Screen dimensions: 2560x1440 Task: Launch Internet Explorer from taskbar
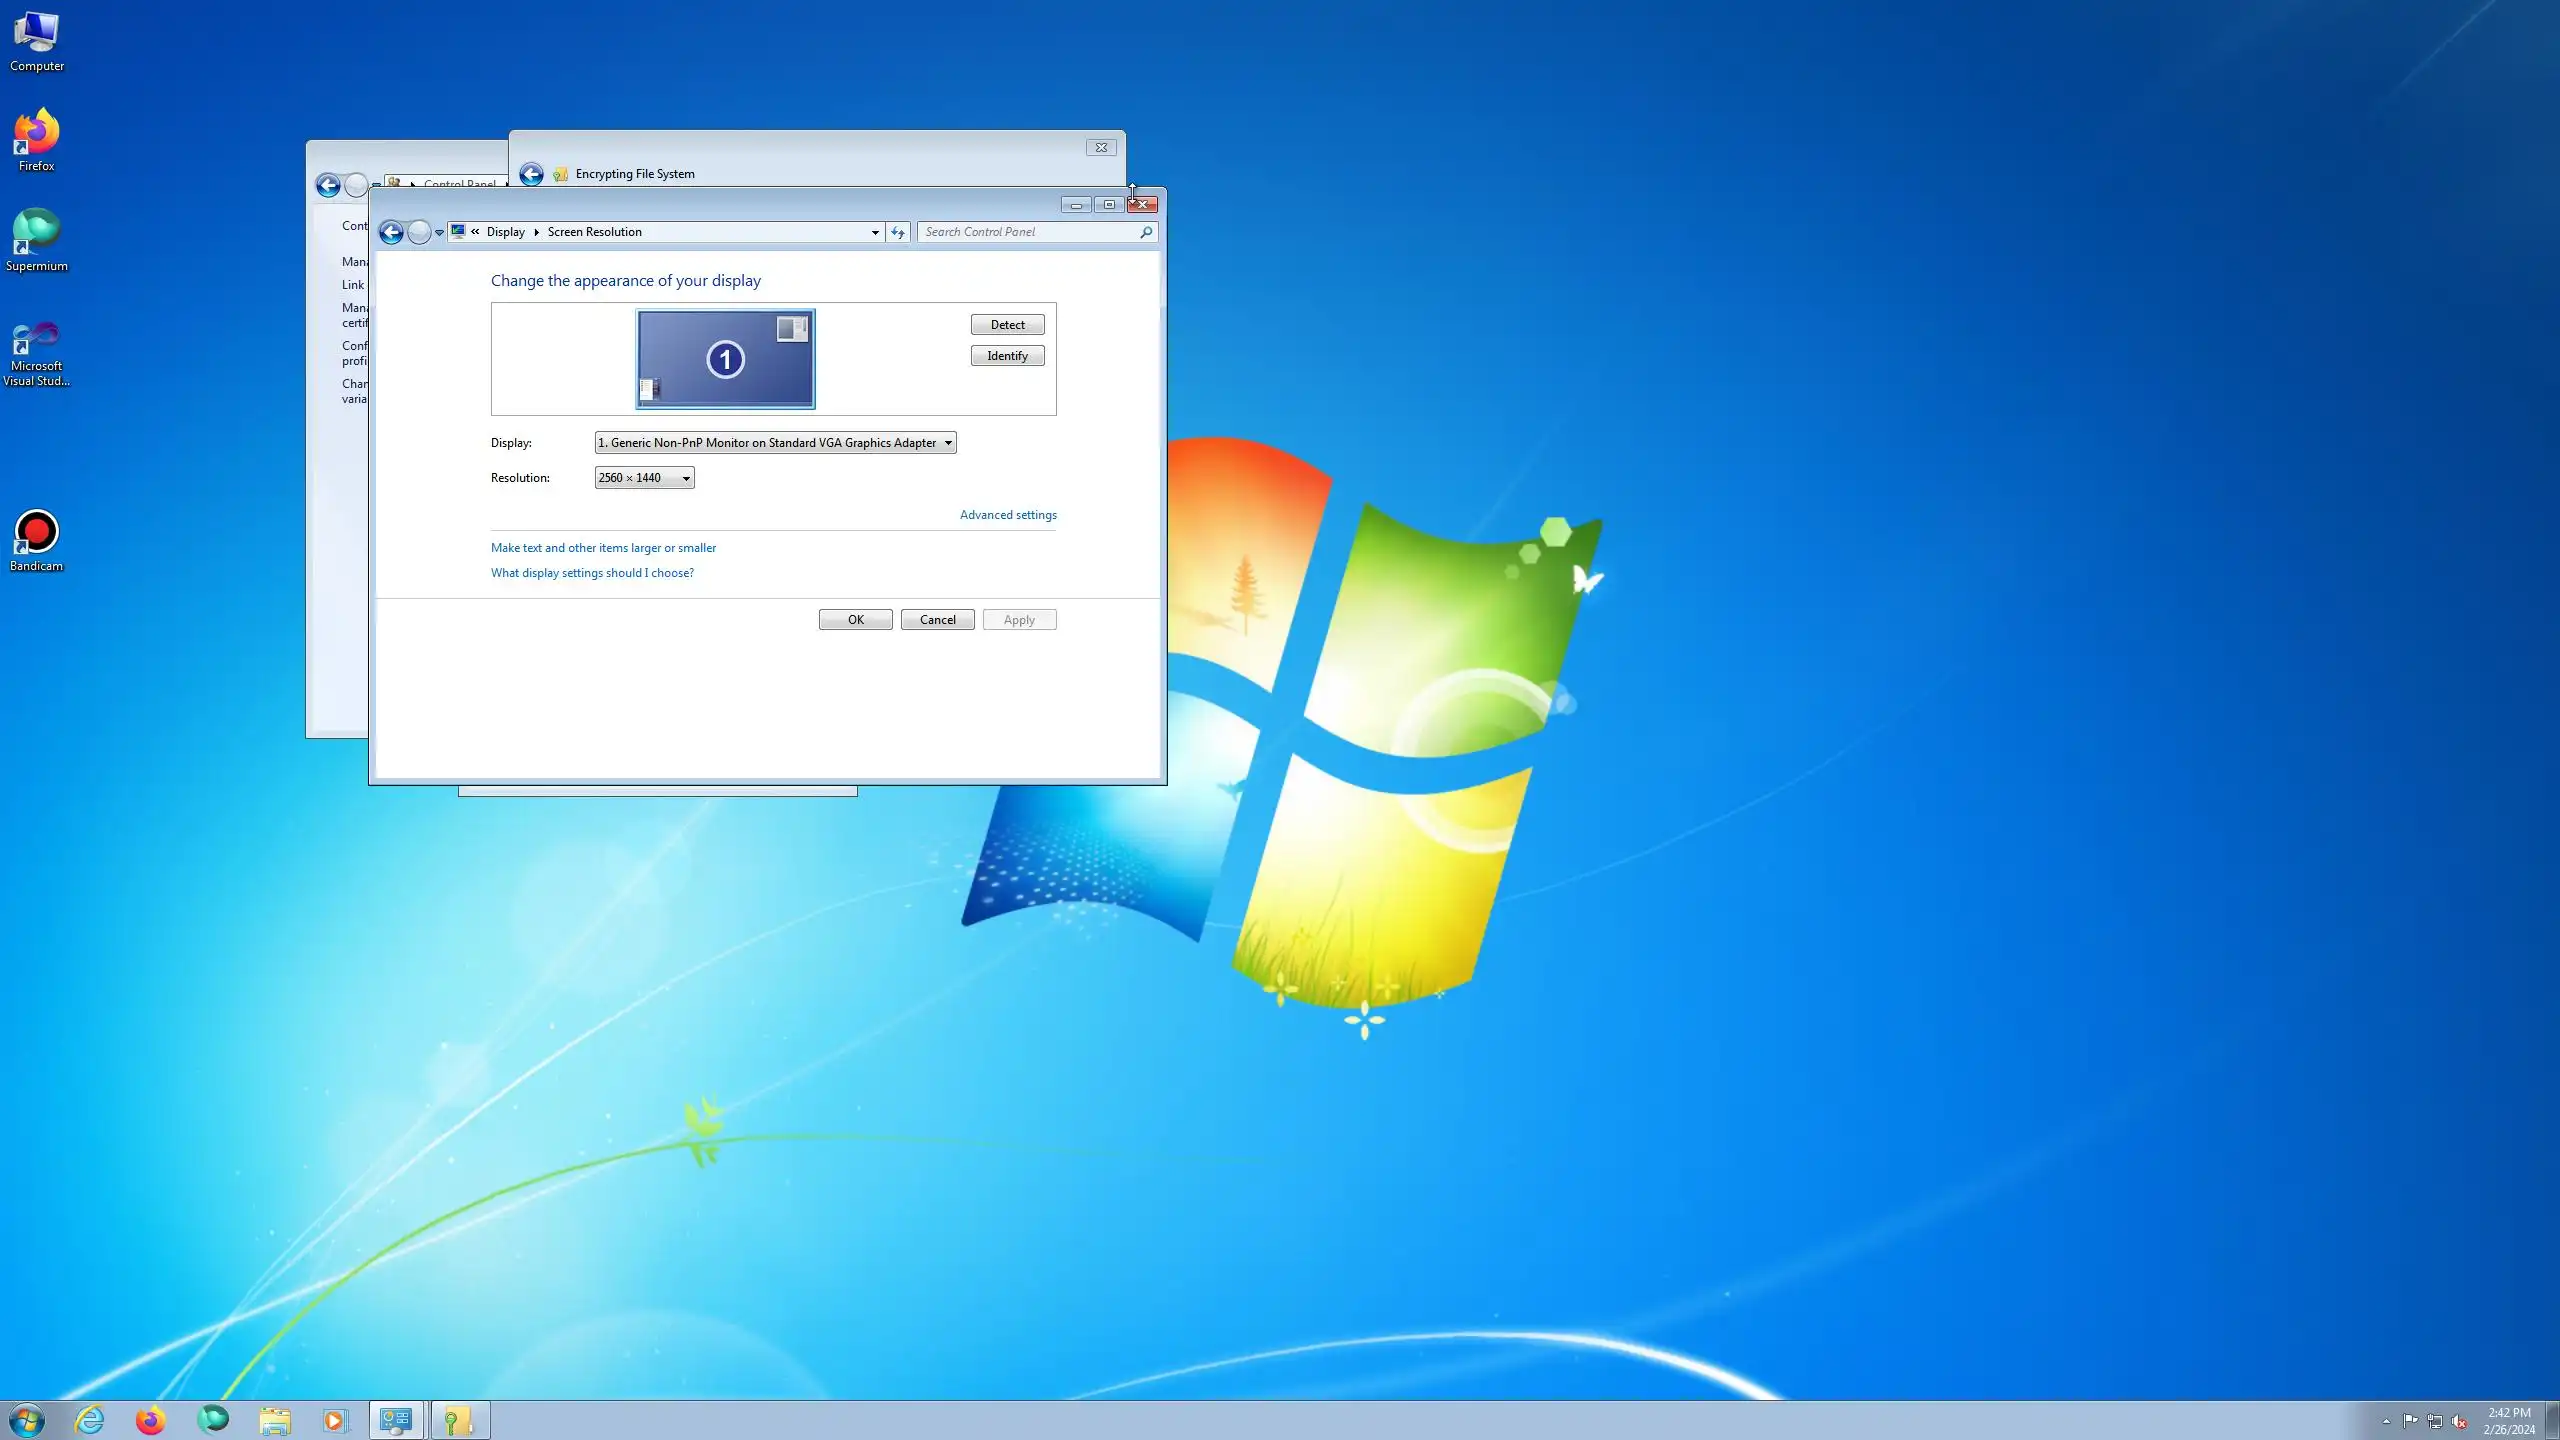tap(89, 1420)
